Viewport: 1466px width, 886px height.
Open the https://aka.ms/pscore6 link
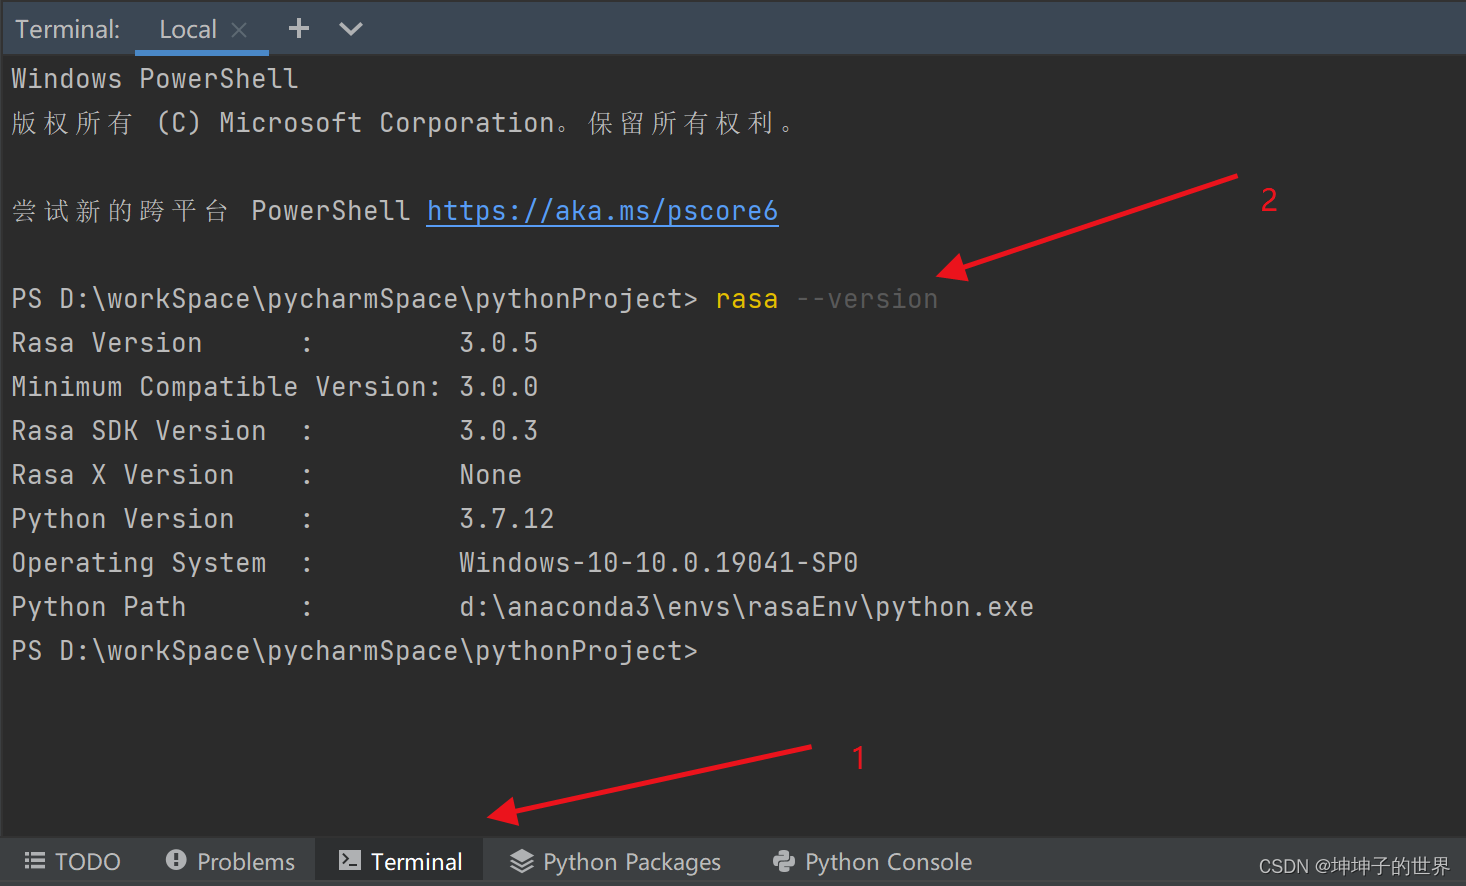click(x=602, y=211)
